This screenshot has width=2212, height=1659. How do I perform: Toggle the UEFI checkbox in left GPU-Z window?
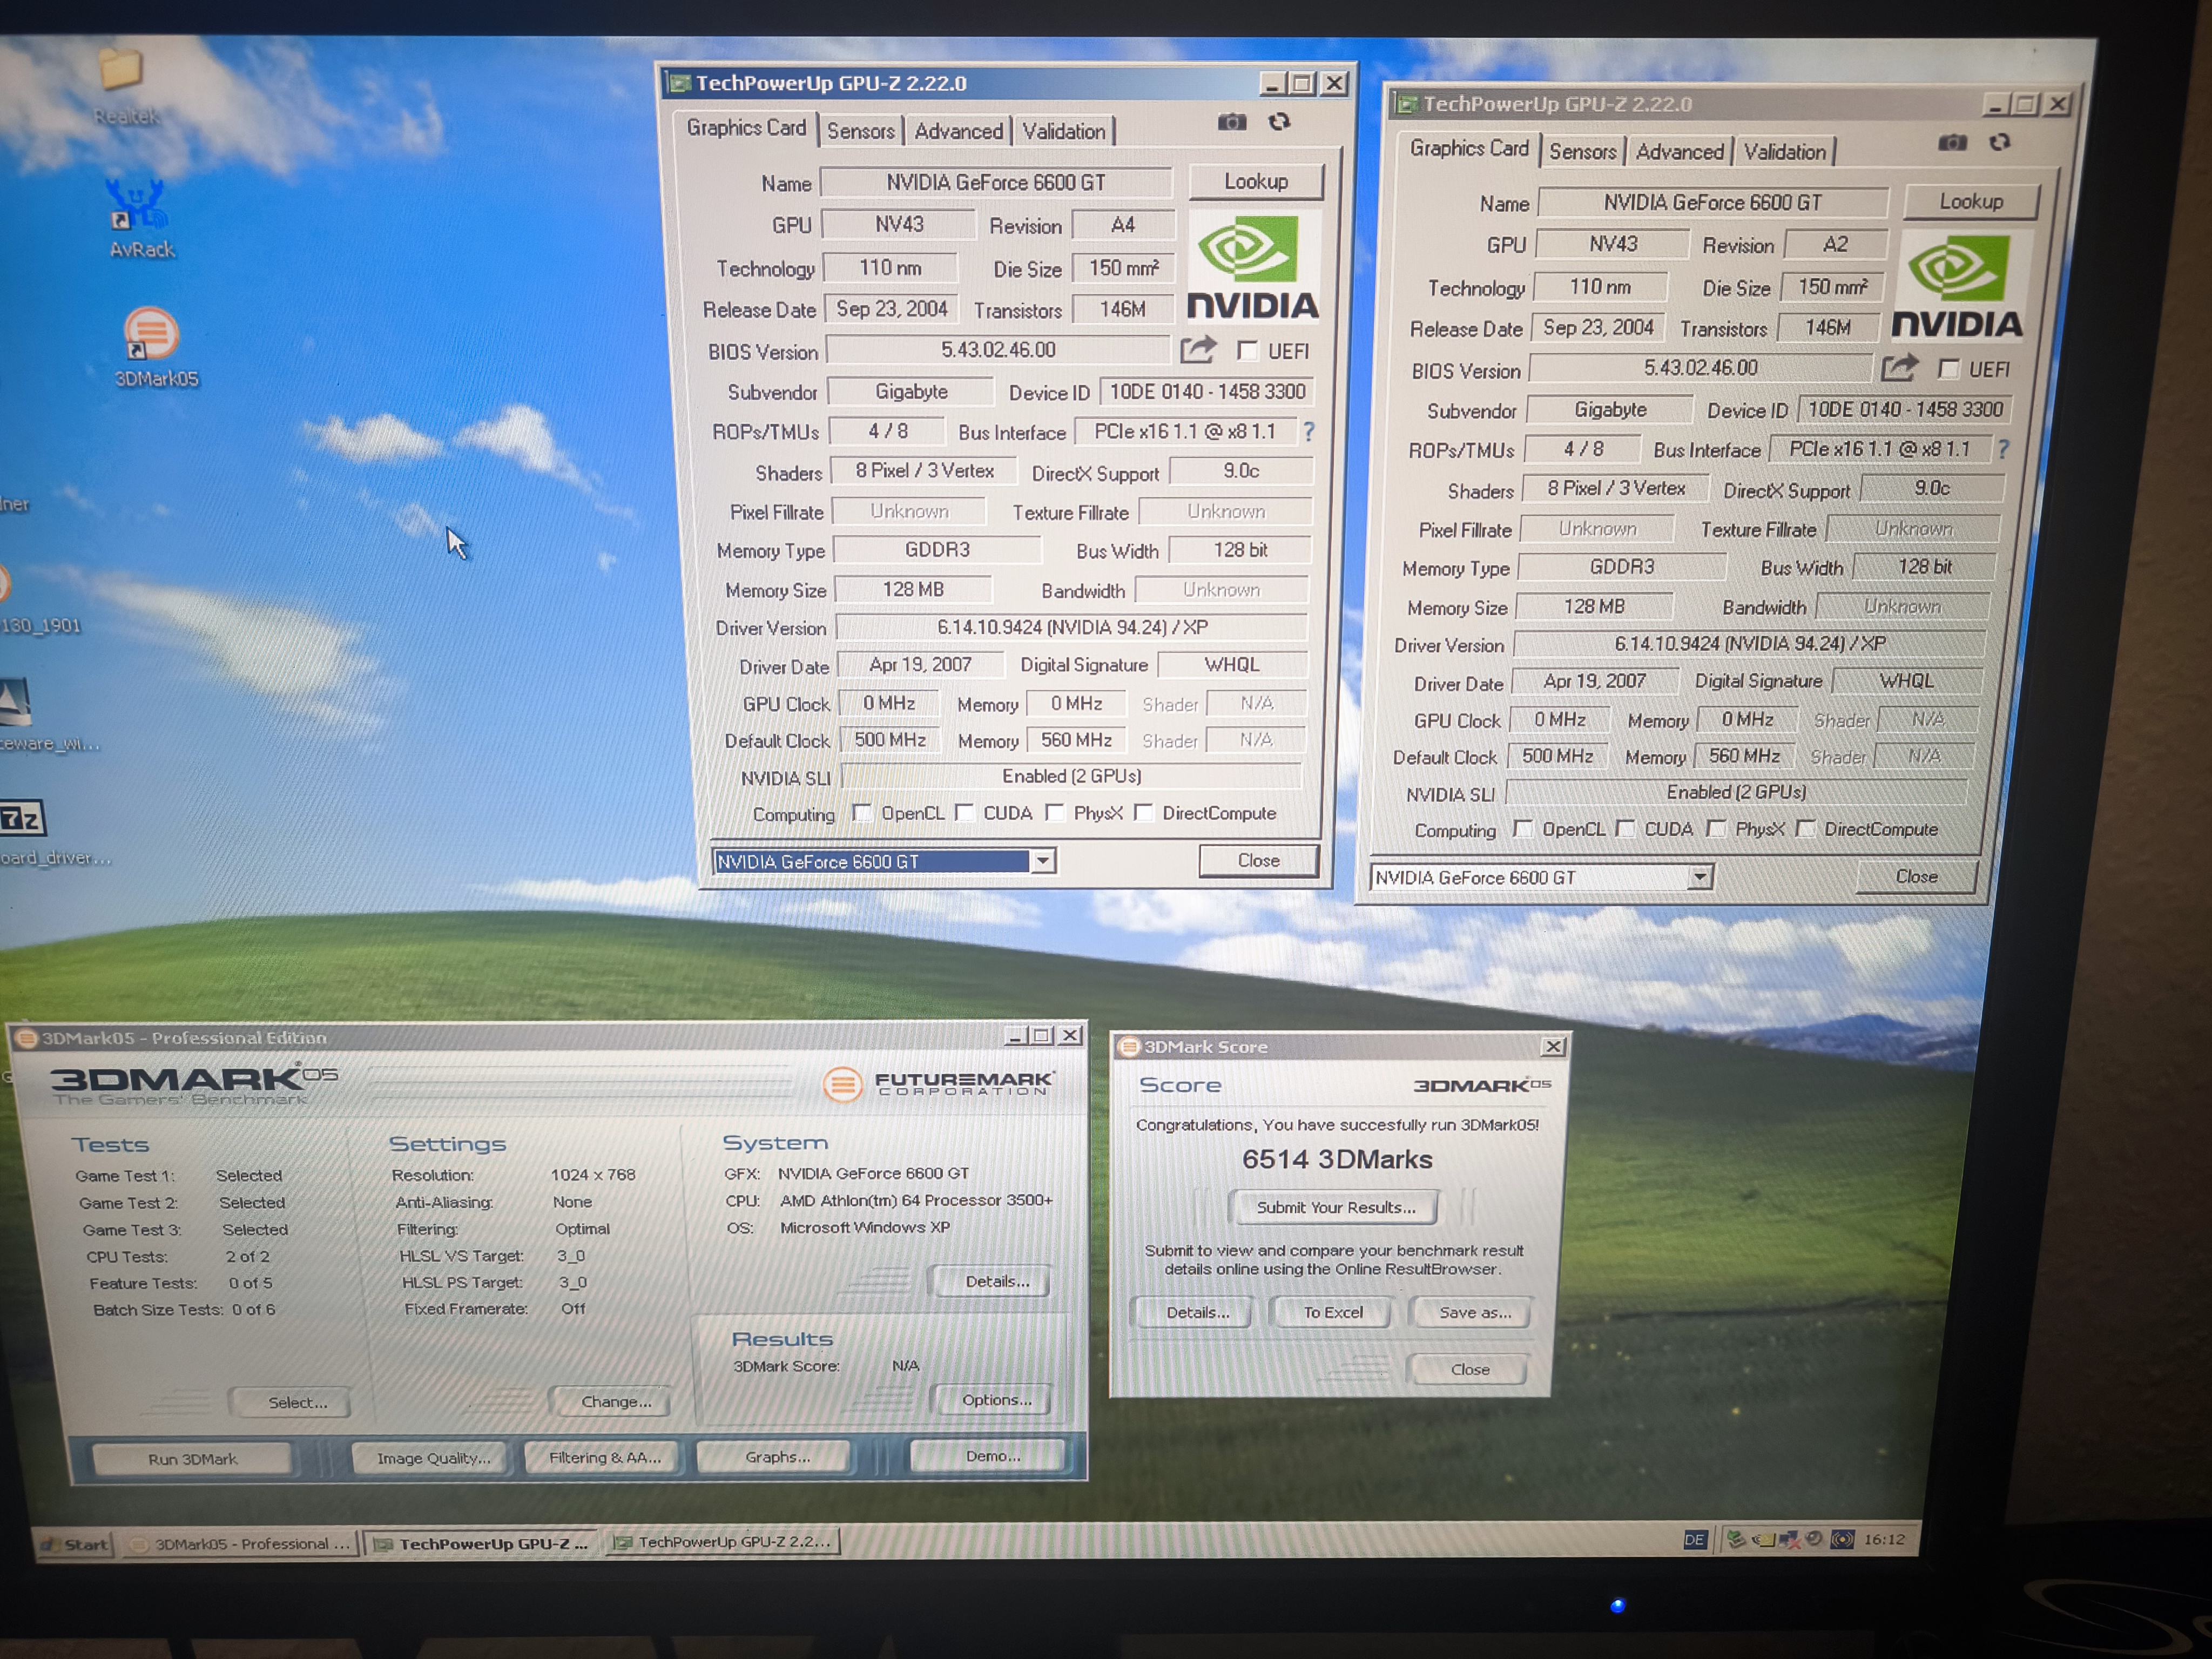click(x=1247, y=350)
